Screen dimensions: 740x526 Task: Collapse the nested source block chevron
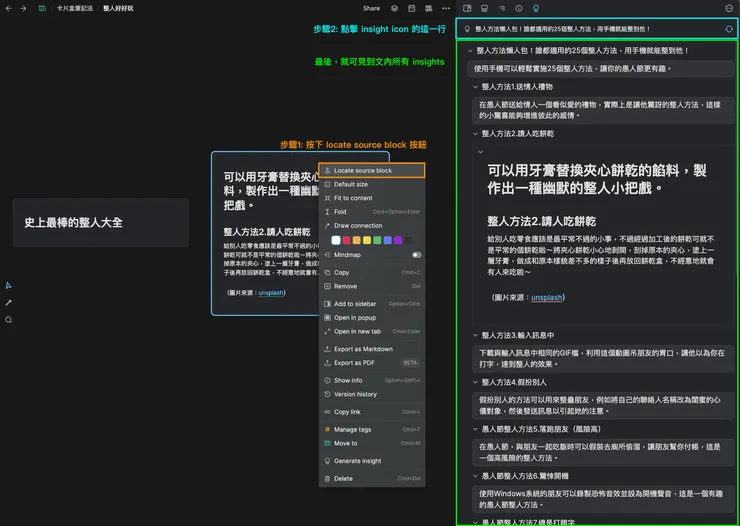point(480,152)
